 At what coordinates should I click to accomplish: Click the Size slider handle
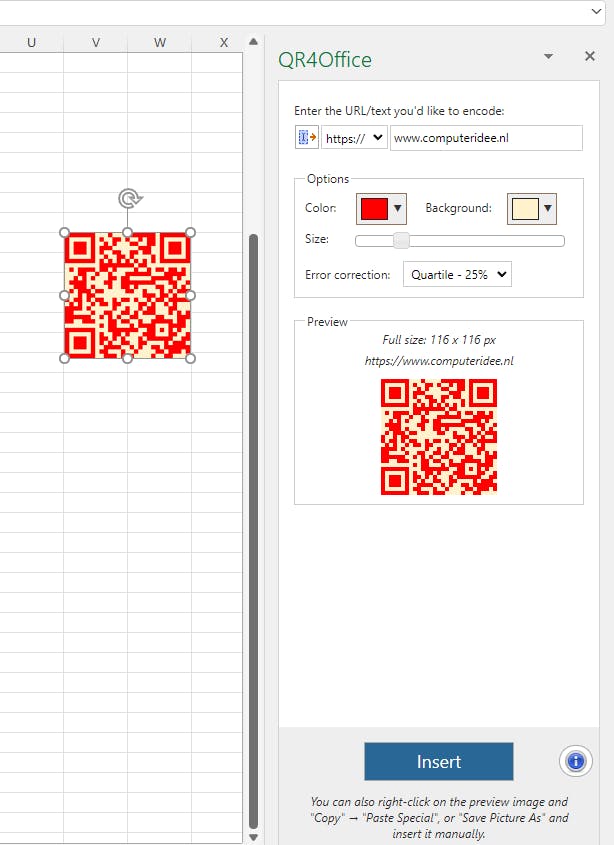(x=401, y=240)
